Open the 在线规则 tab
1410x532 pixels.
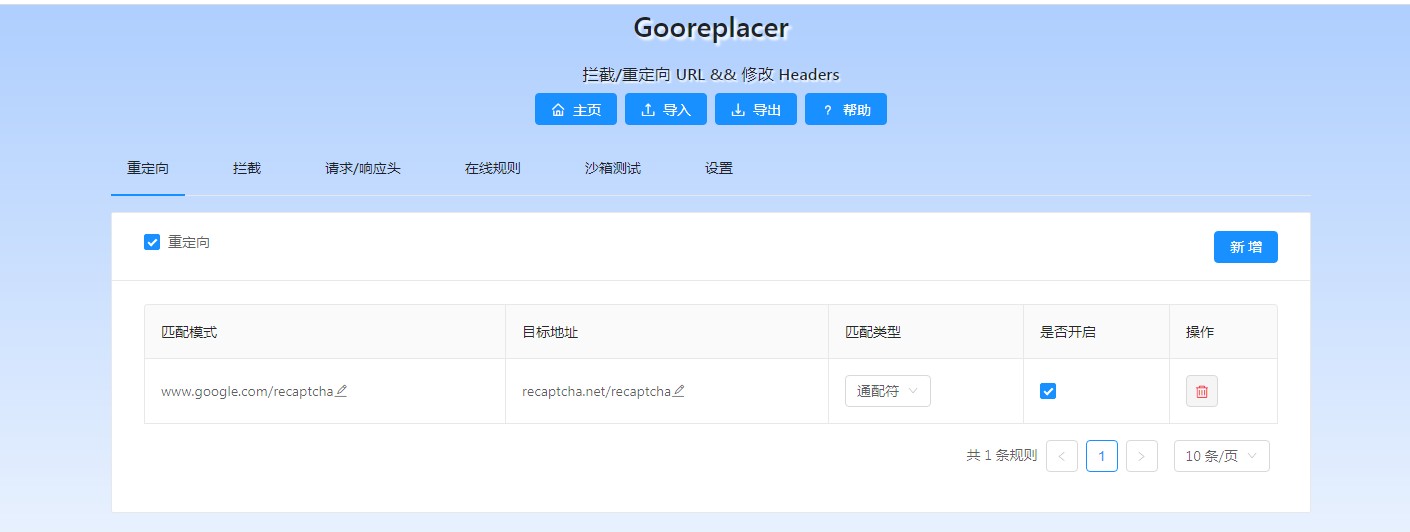click(x=493, y=168)
